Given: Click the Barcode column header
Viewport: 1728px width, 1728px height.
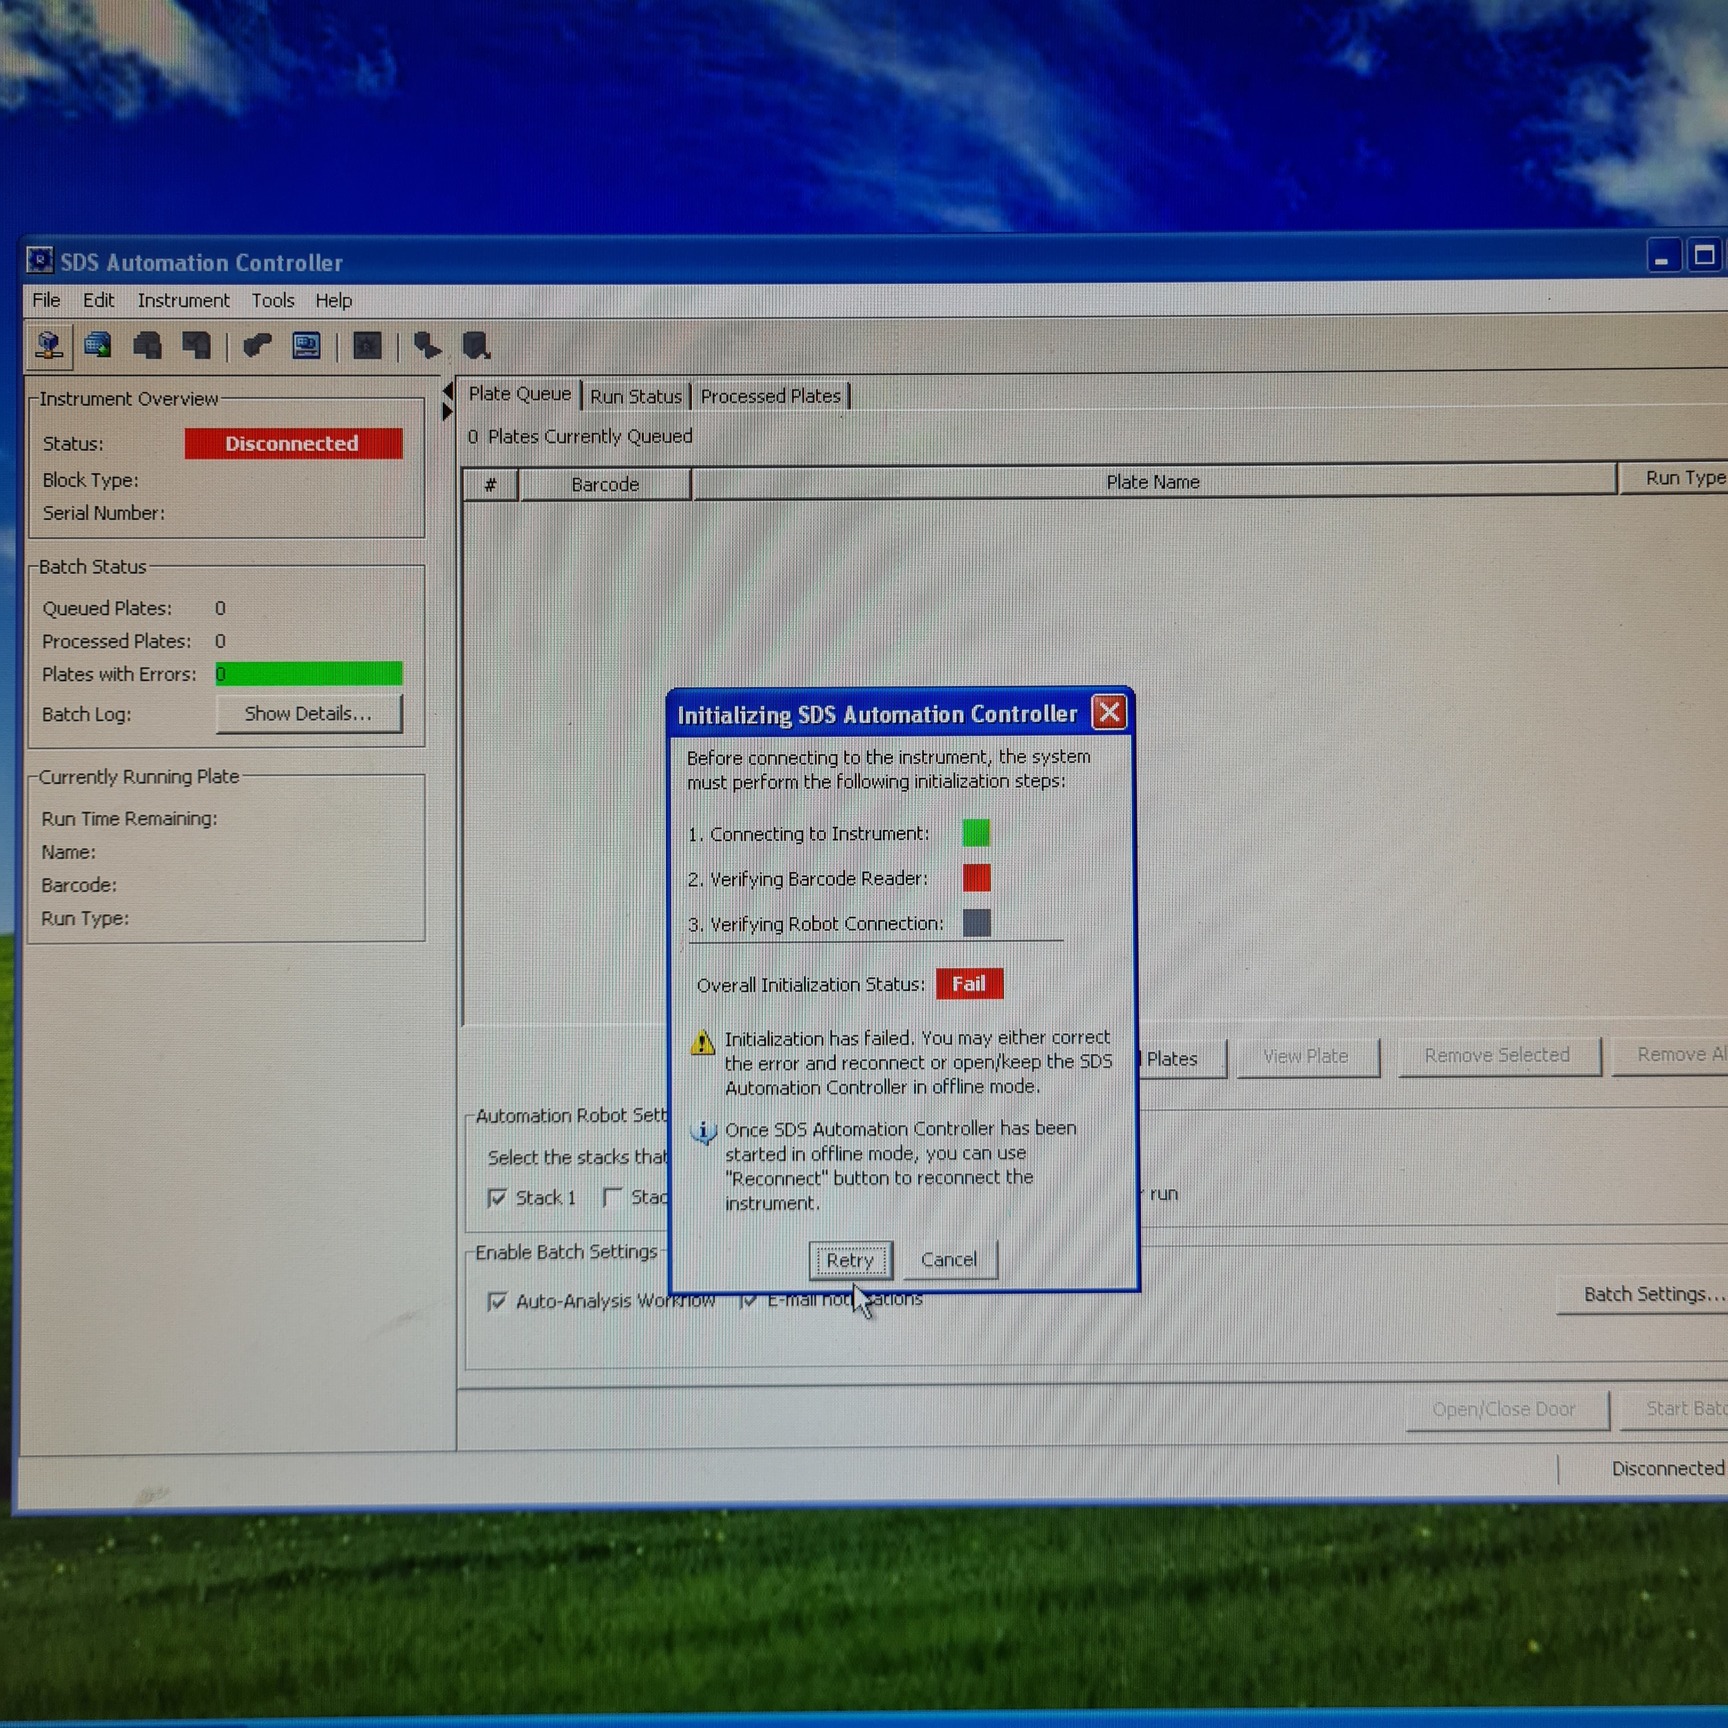Looking at the screenshot, I should click(605, 484).
